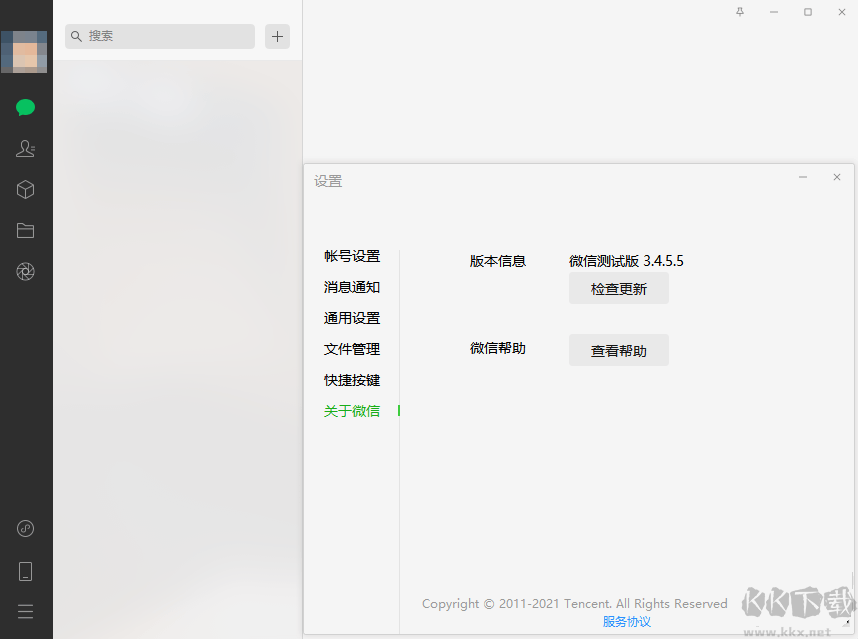Image resolution: width=858 pixels, height=639 pixels.
Task: Open Chat Files via the folder icon
Action: (25, 230)
